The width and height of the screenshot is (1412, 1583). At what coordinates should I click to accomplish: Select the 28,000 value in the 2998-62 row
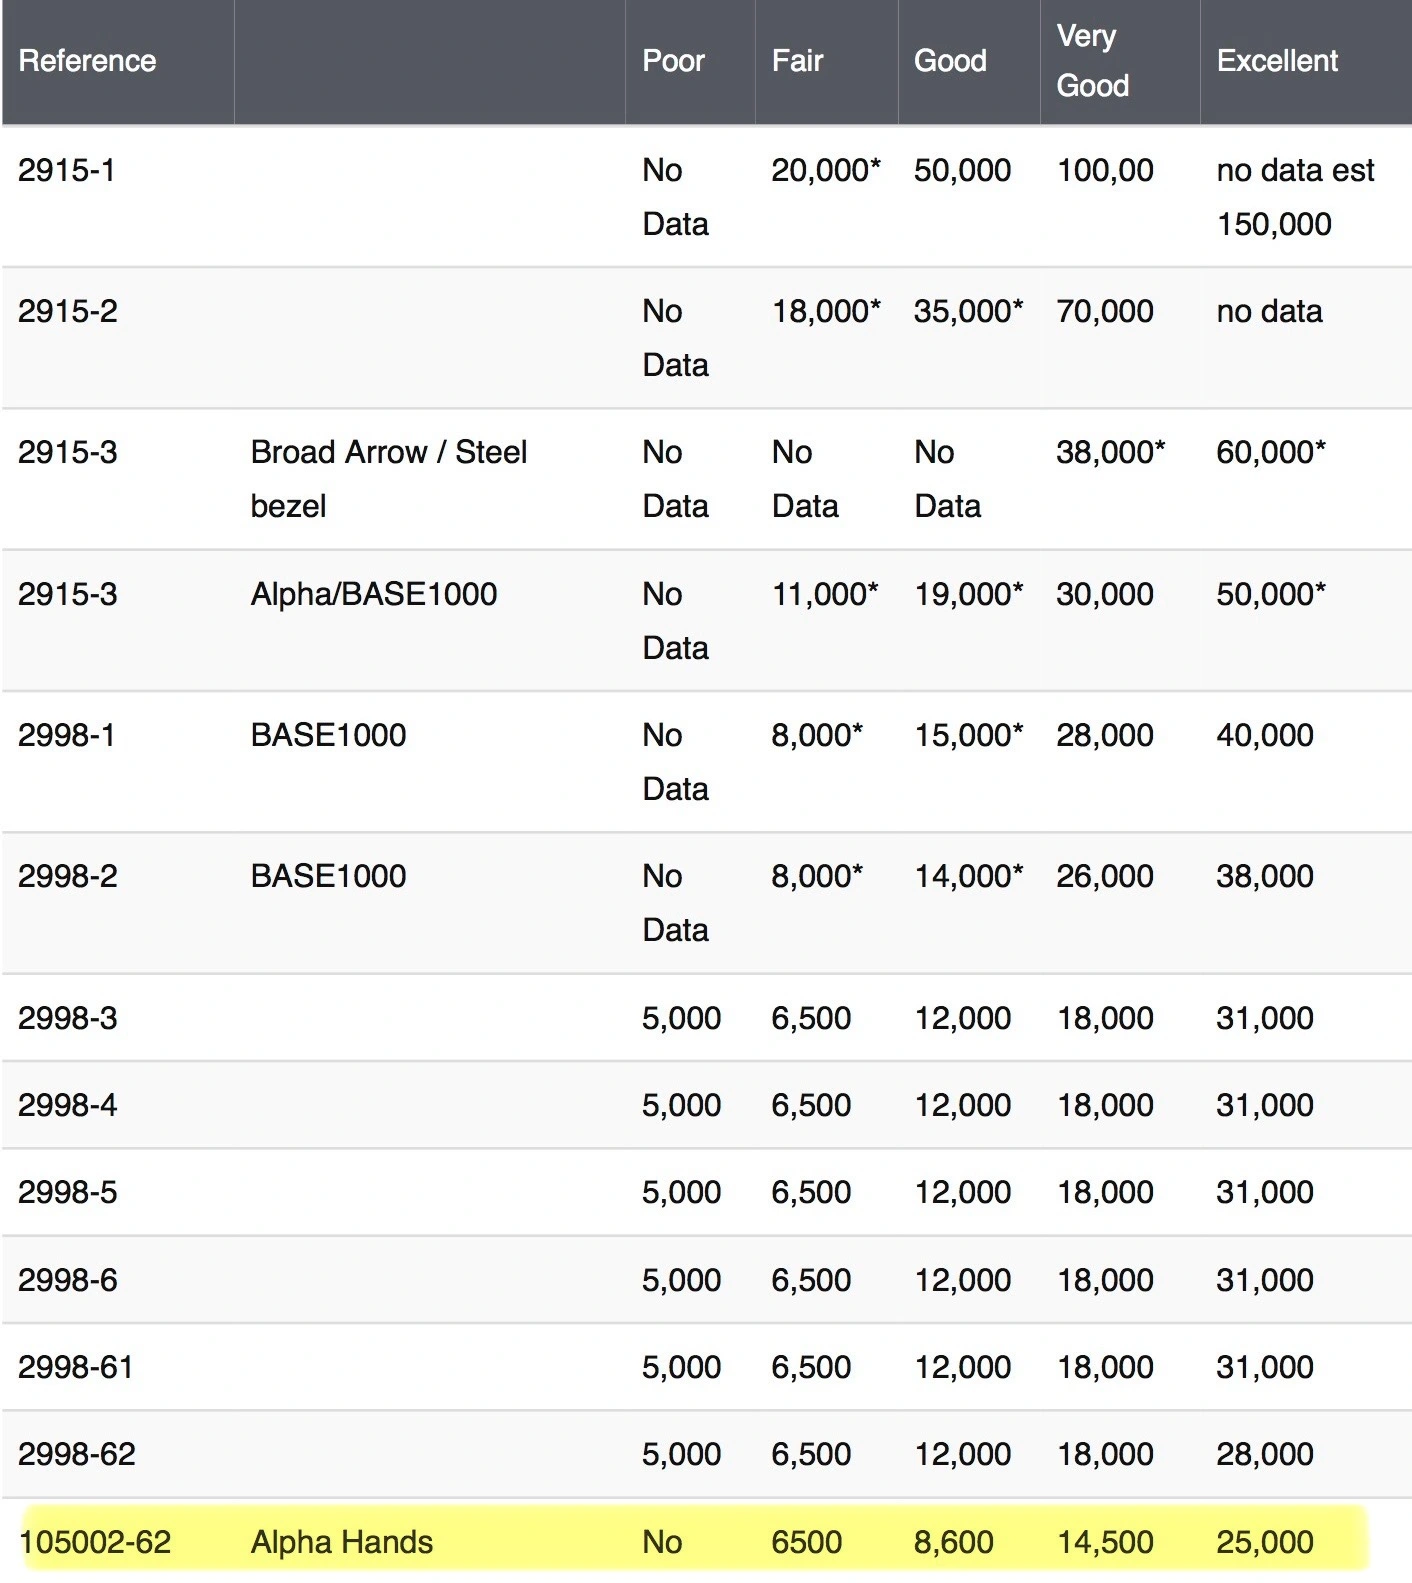[1264, 1454]
